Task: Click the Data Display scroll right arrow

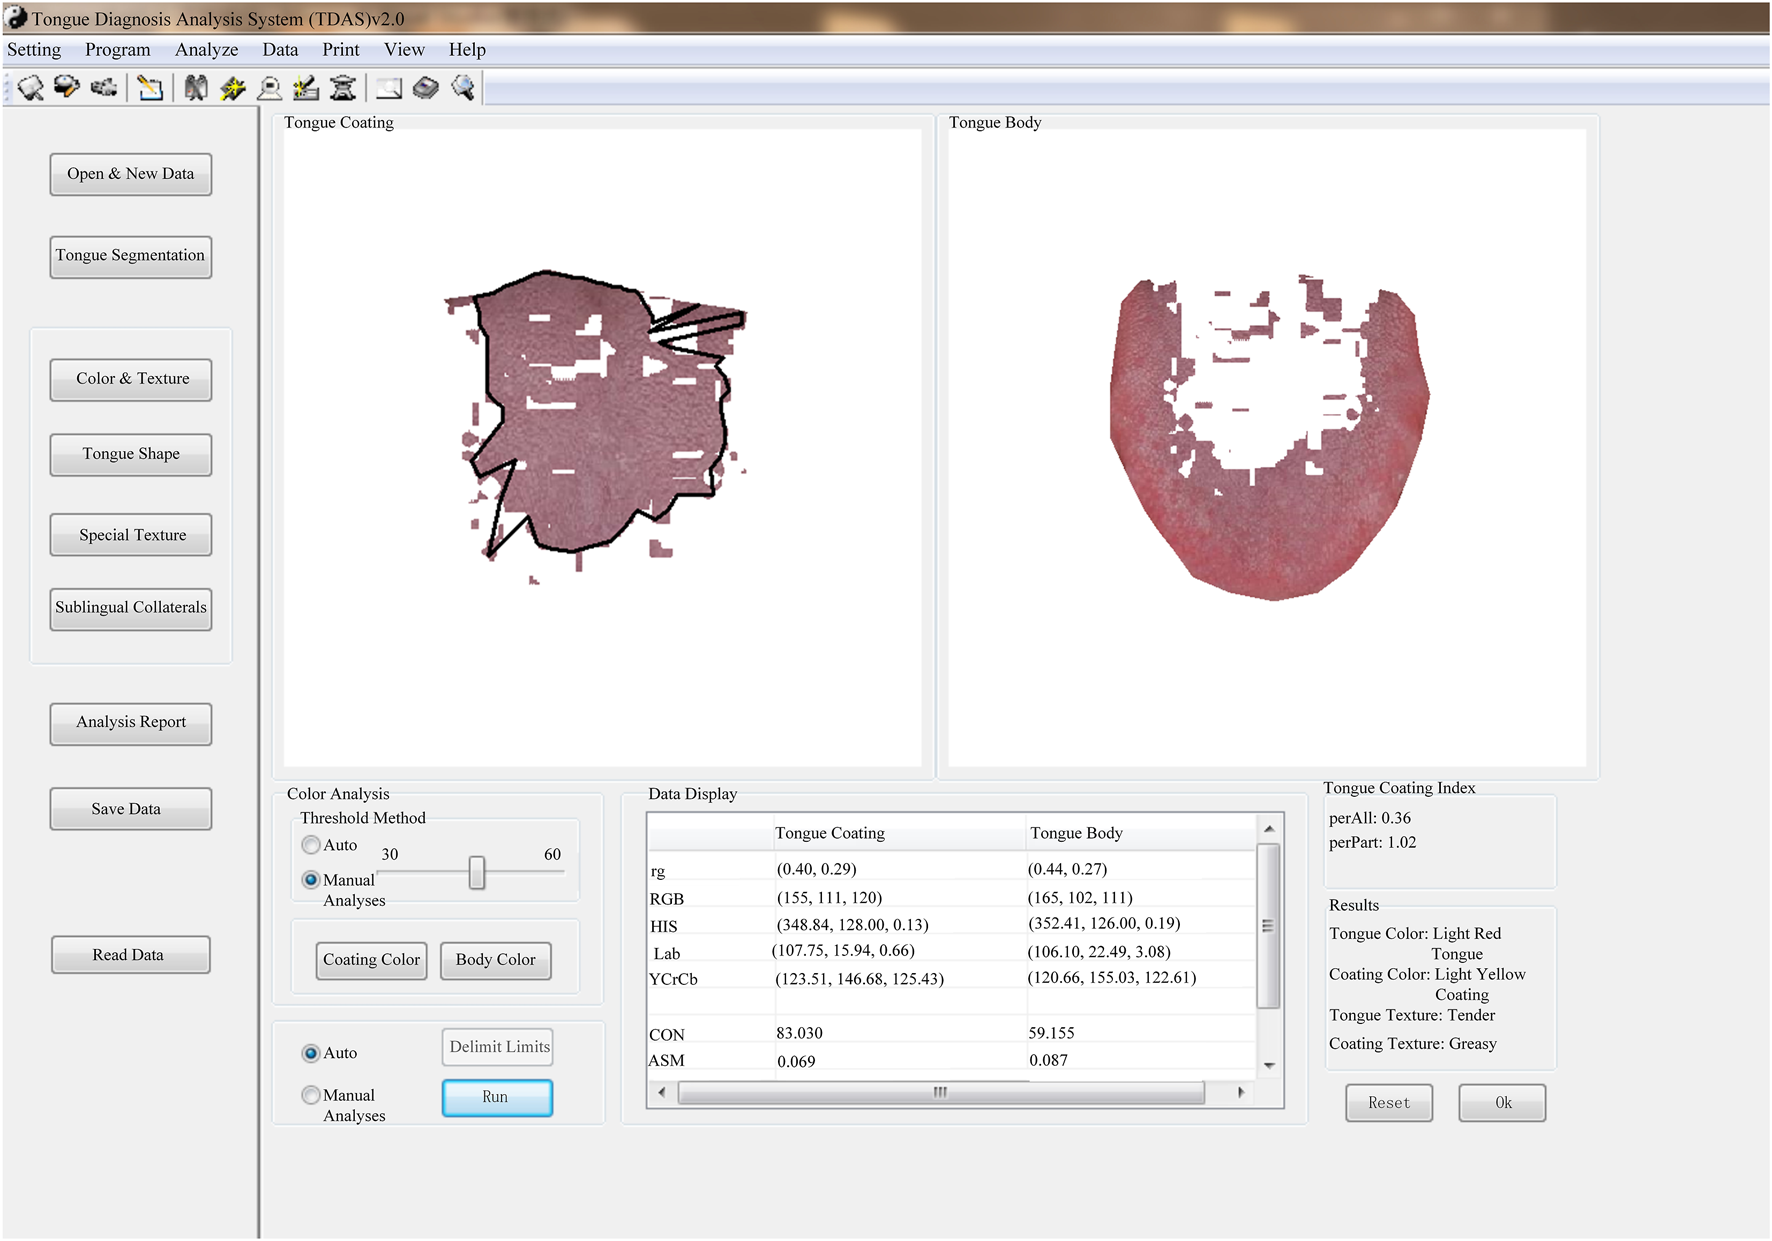Action: click(1241, 1093)
